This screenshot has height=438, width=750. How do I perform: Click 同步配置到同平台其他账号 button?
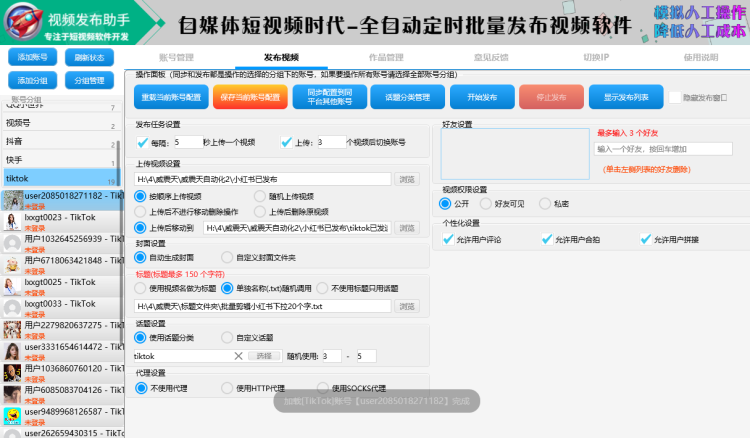click(330, 97)
